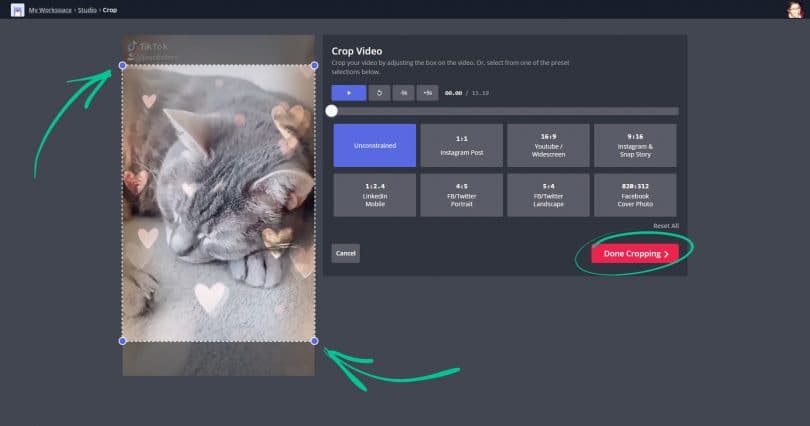The width and height of the screenshot is (810, 426).
Task: Click the restart video icon
Action: 379,93
